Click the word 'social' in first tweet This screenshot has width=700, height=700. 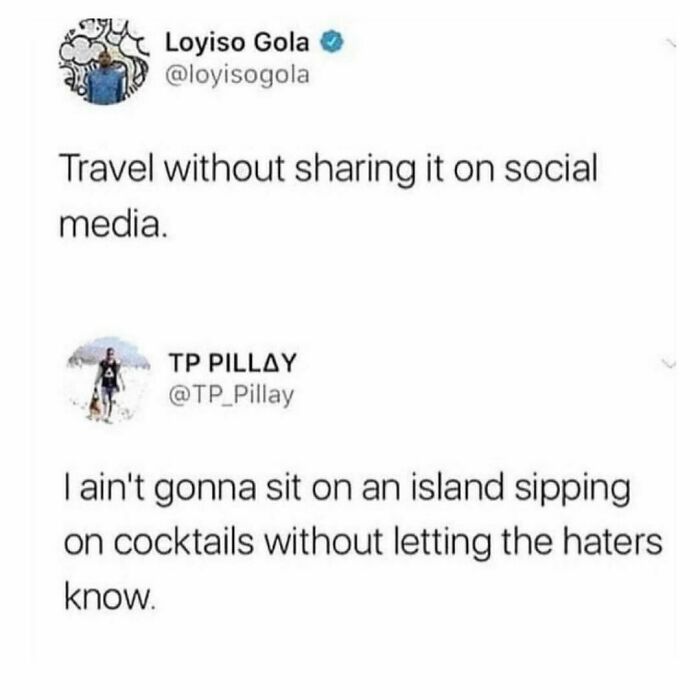click(x=551, y=169)
